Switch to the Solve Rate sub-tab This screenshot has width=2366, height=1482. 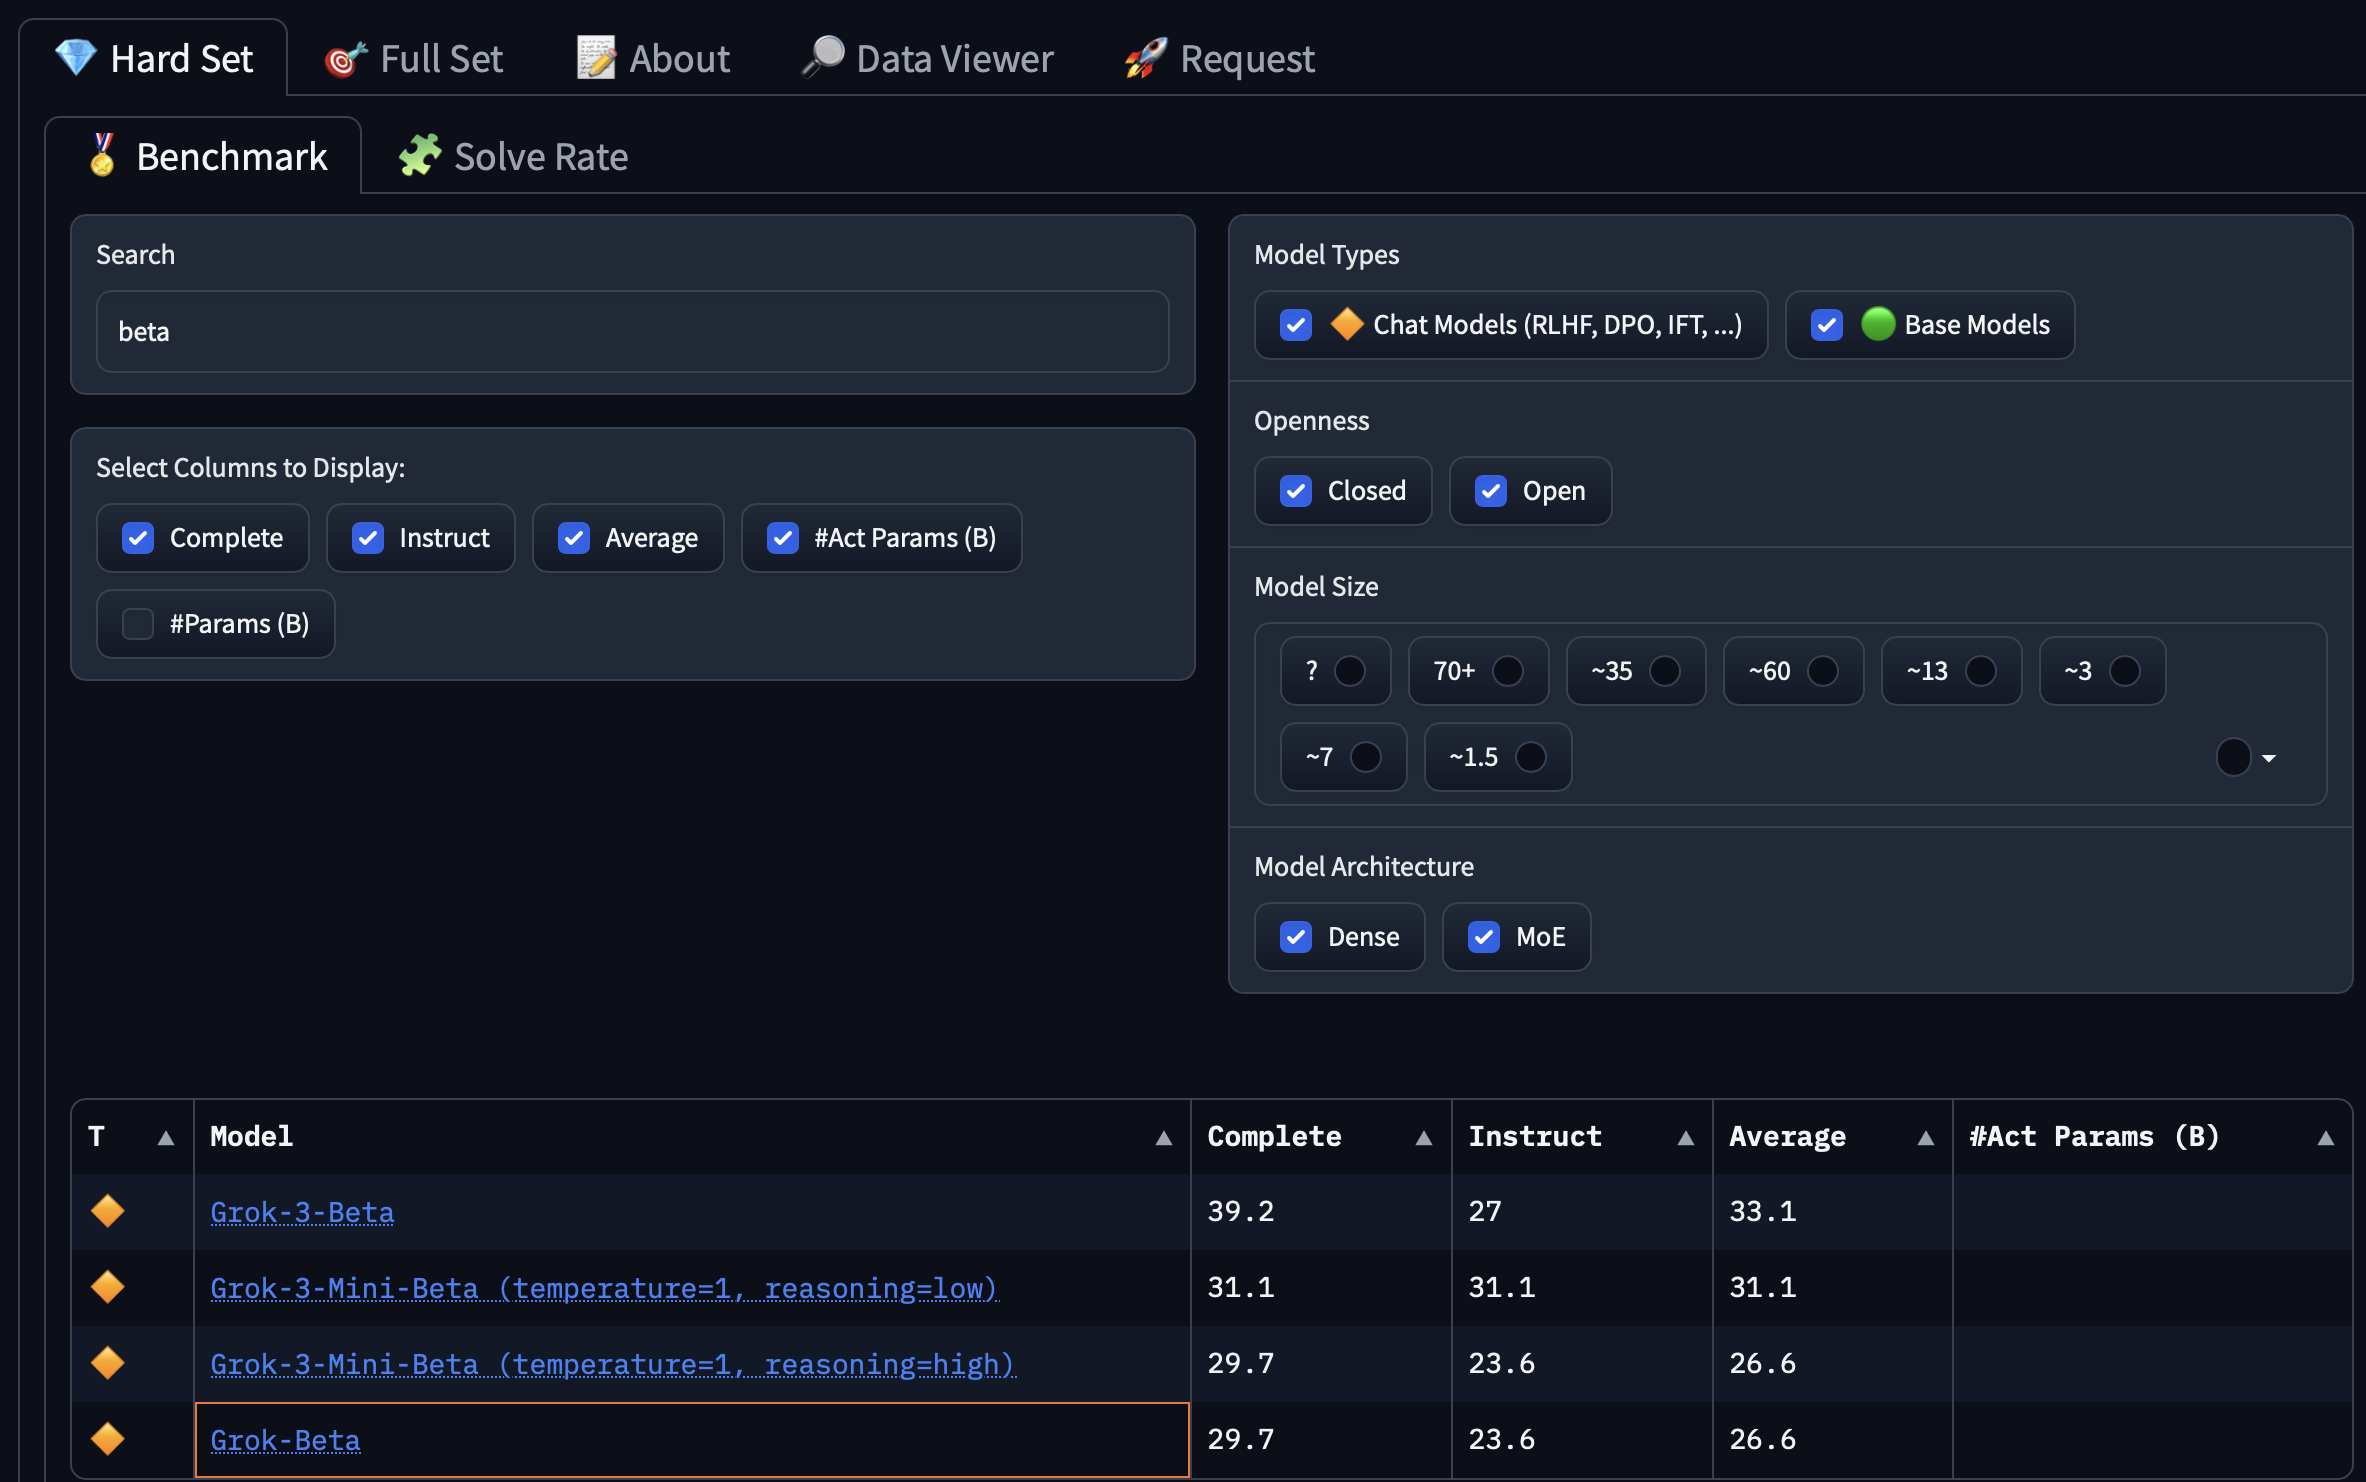coord(513,156)
